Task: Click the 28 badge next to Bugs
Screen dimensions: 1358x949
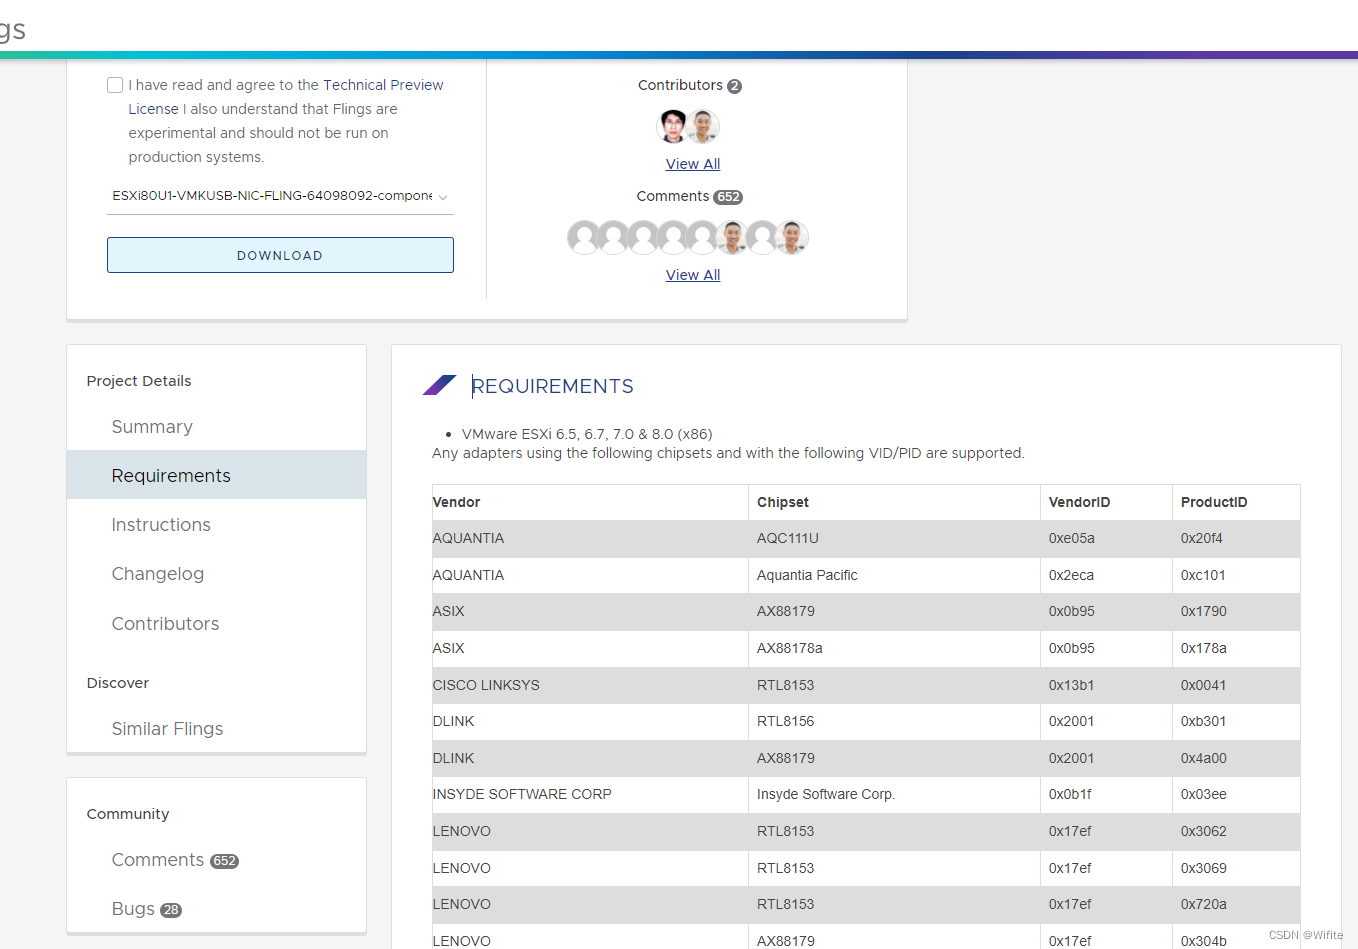Action: [171, 910]
